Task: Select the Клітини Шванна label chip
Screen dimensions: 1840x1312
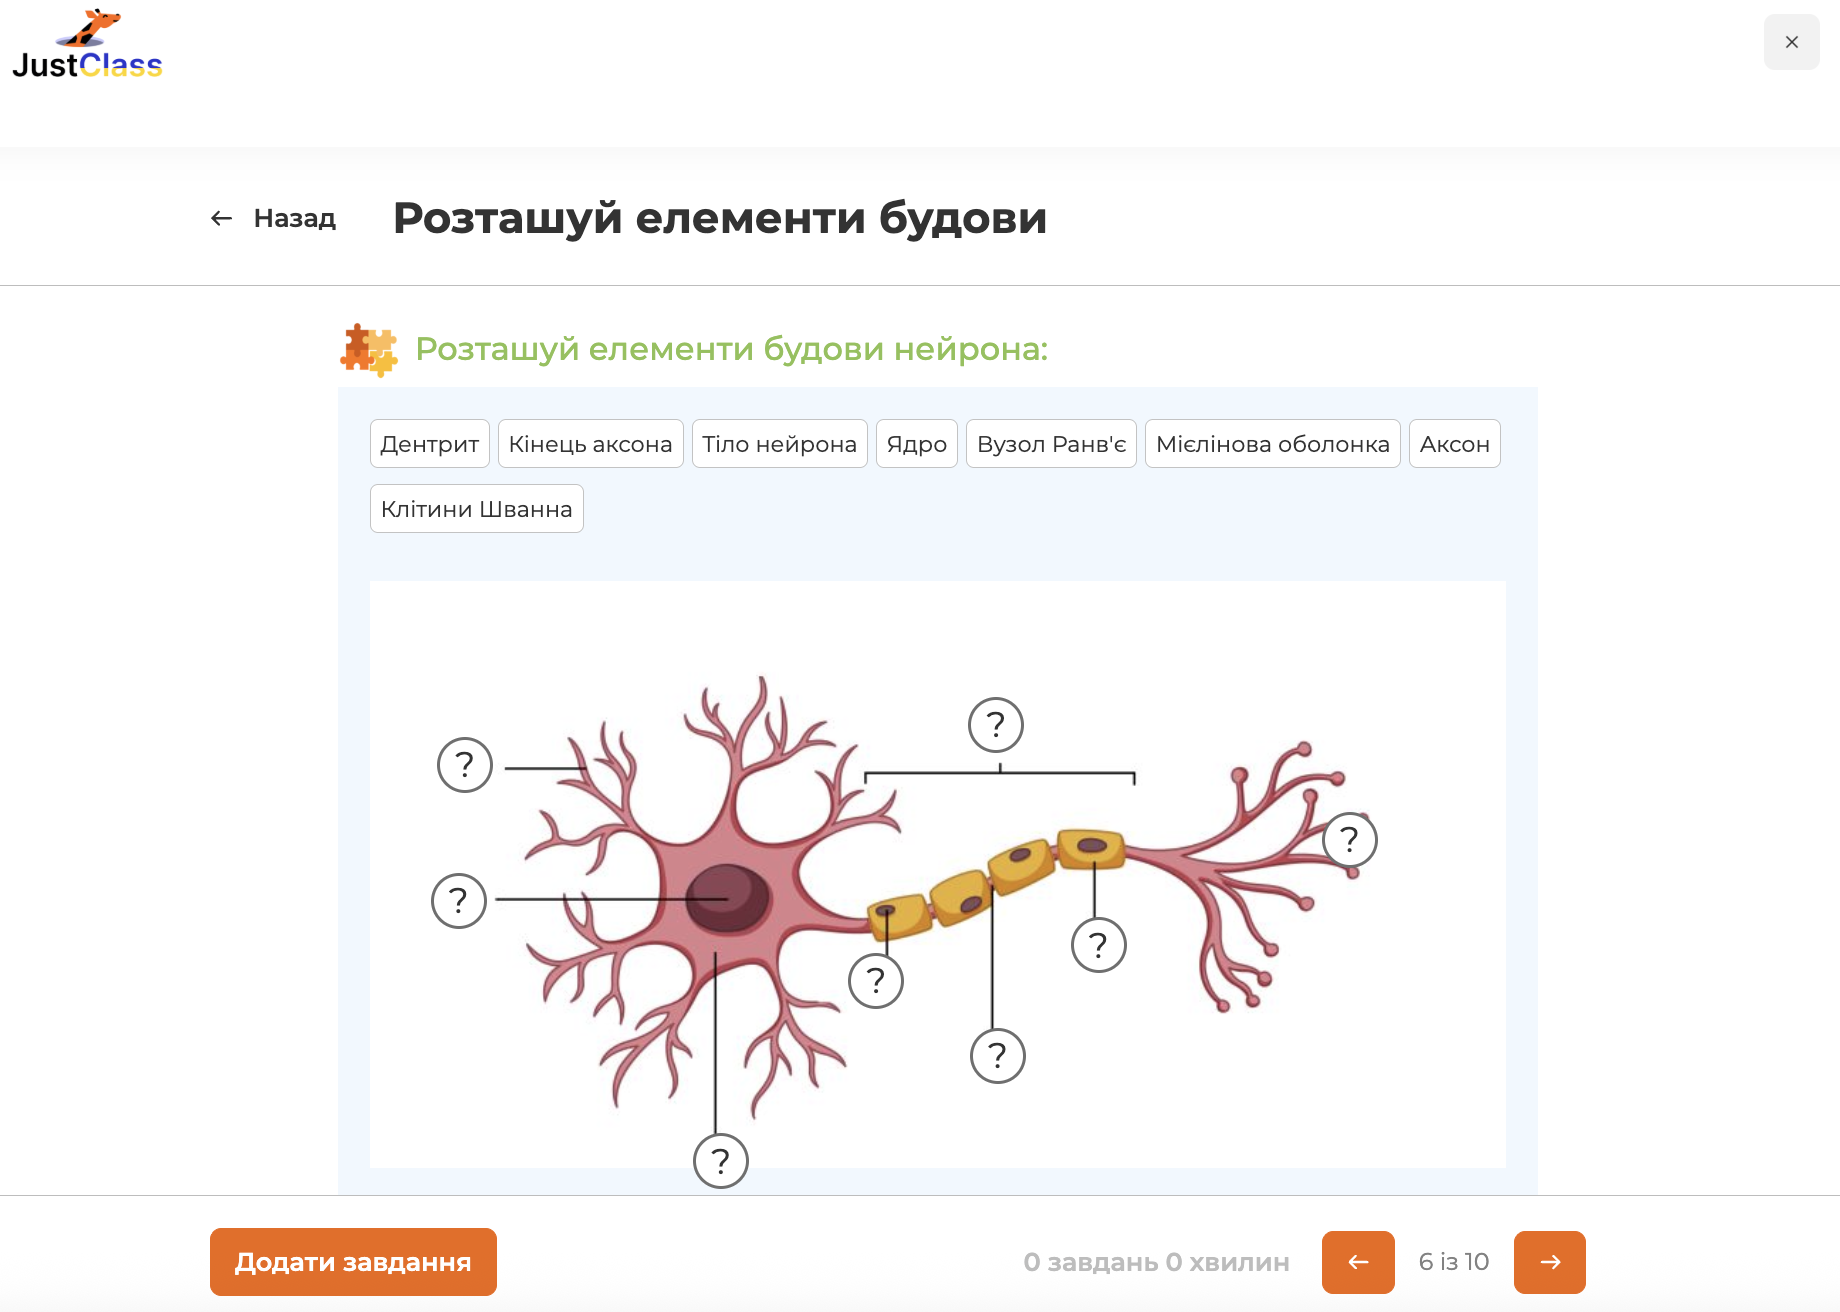Action: [476, 508]
